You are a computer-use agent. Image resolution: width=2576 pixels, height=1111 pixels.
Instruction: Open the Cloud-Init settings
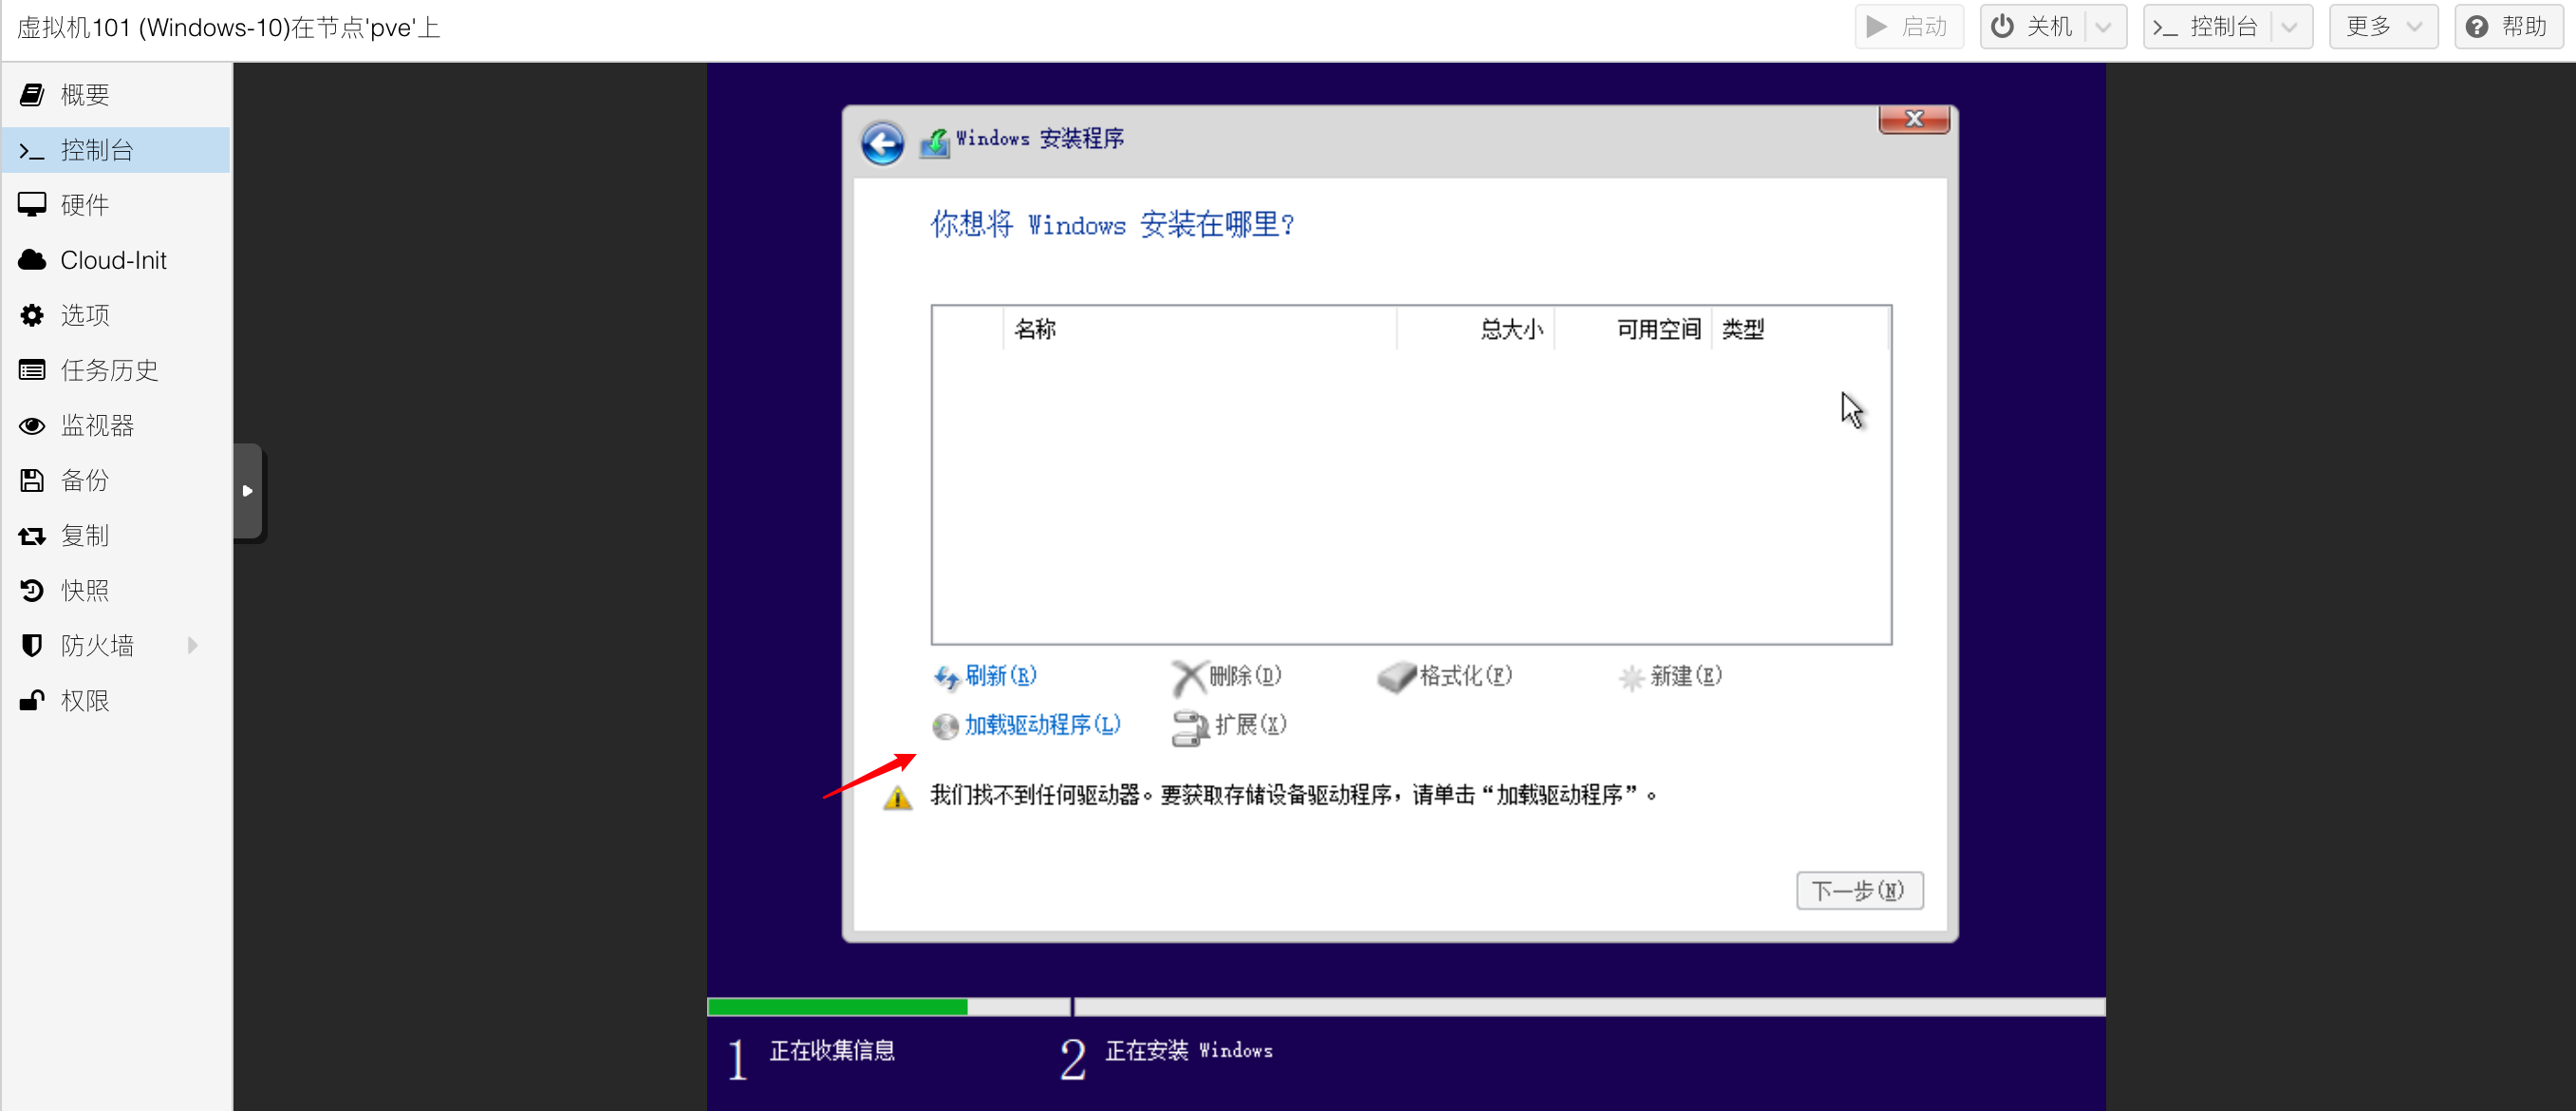(116, 260)
